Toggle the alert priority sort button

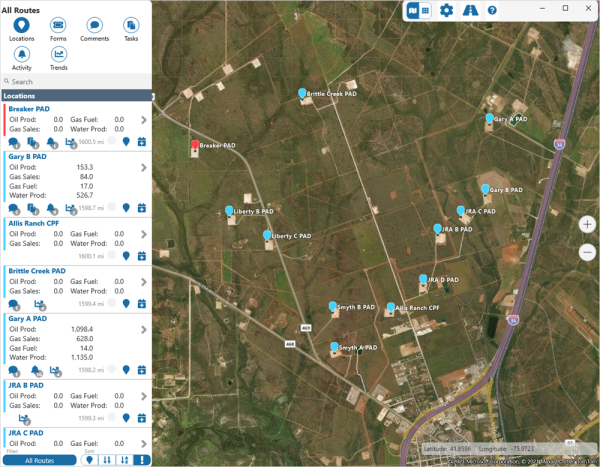[142, 460]
